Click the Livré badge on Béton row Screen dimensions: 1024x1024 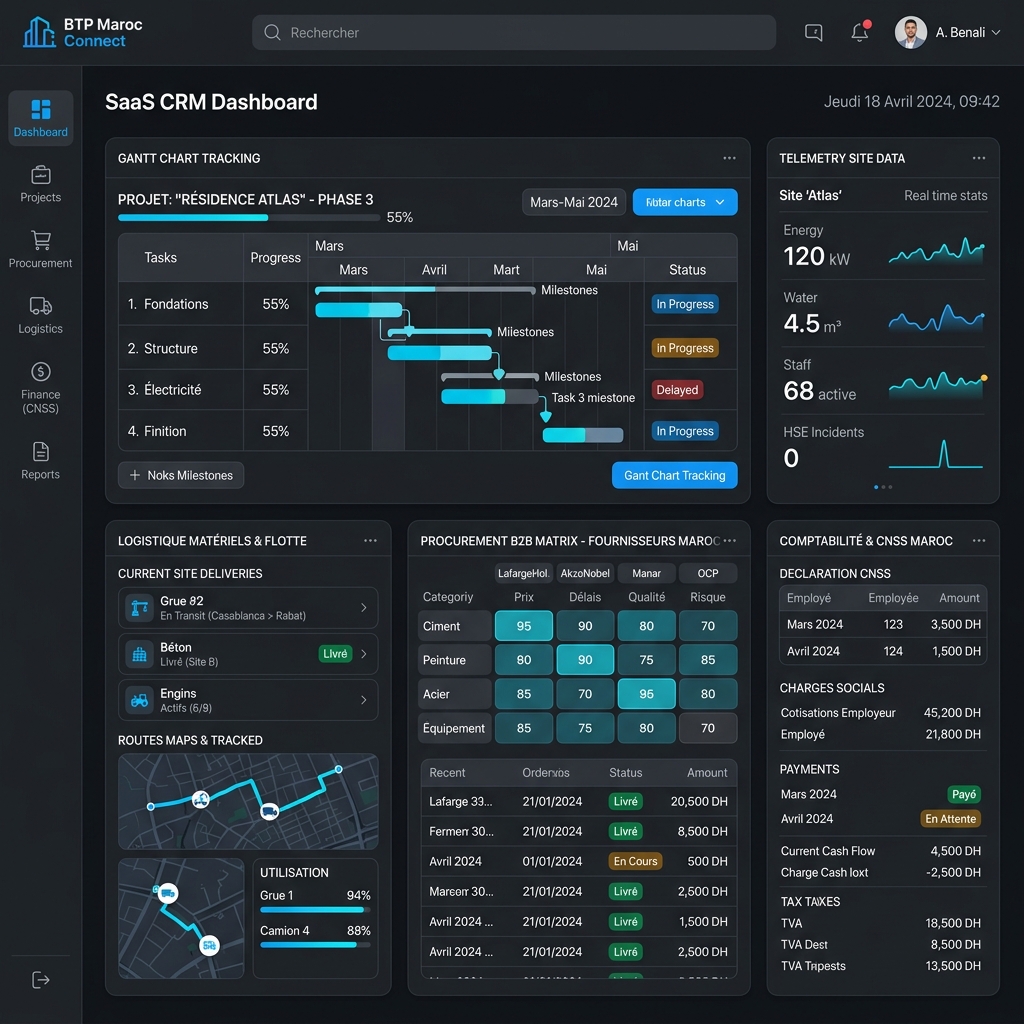(x=335, y=654)
